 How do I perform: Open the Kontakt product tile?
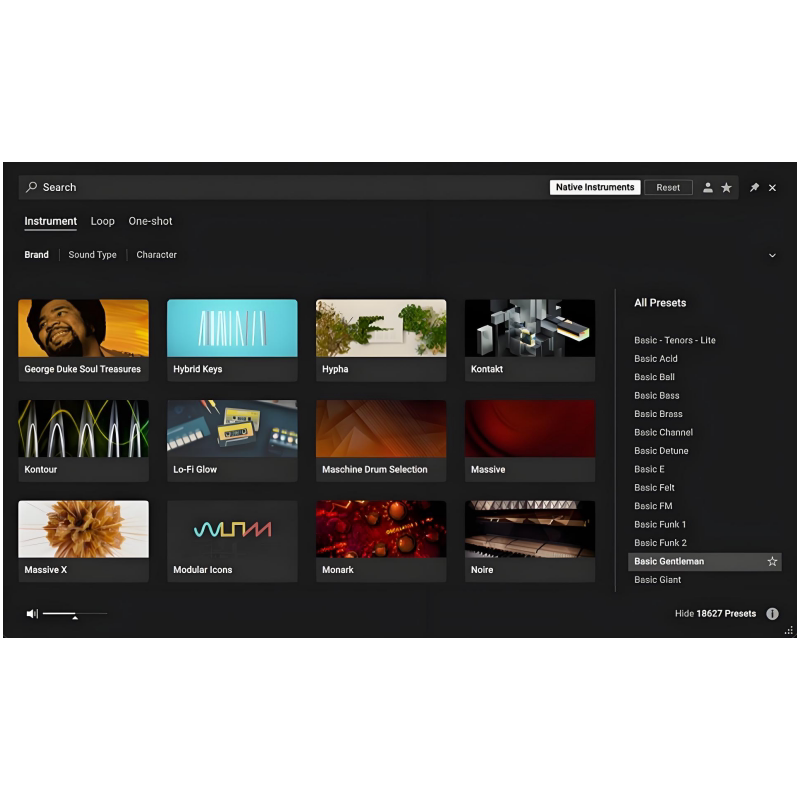530,340
